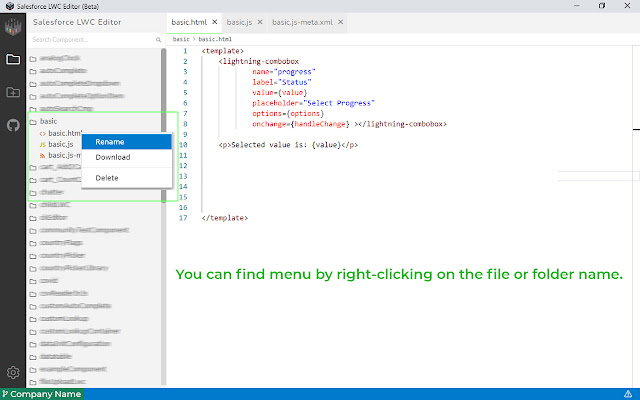Click the basic breadcrumb folder segment
The image size is (640, 400).
click(180, 40)
